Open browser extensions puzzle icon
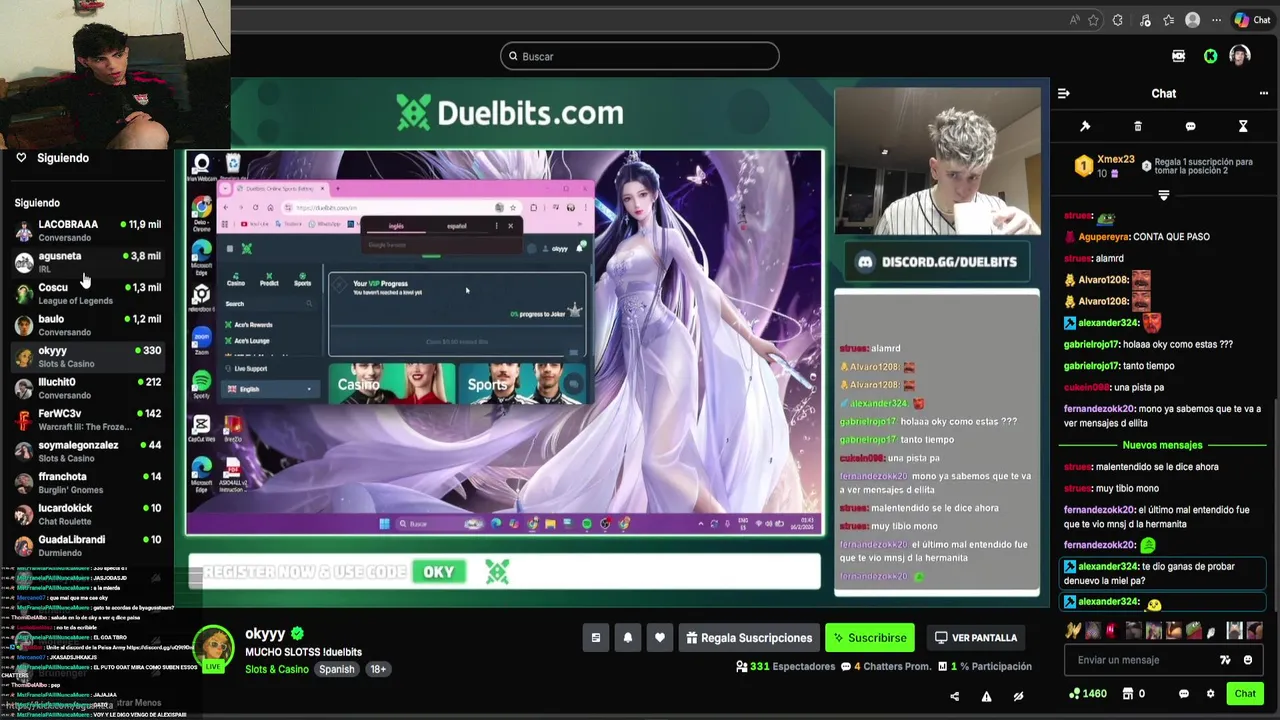The height and width of the screenshot is (720, 1280). pyautogui.click(x=1118, y=20)
